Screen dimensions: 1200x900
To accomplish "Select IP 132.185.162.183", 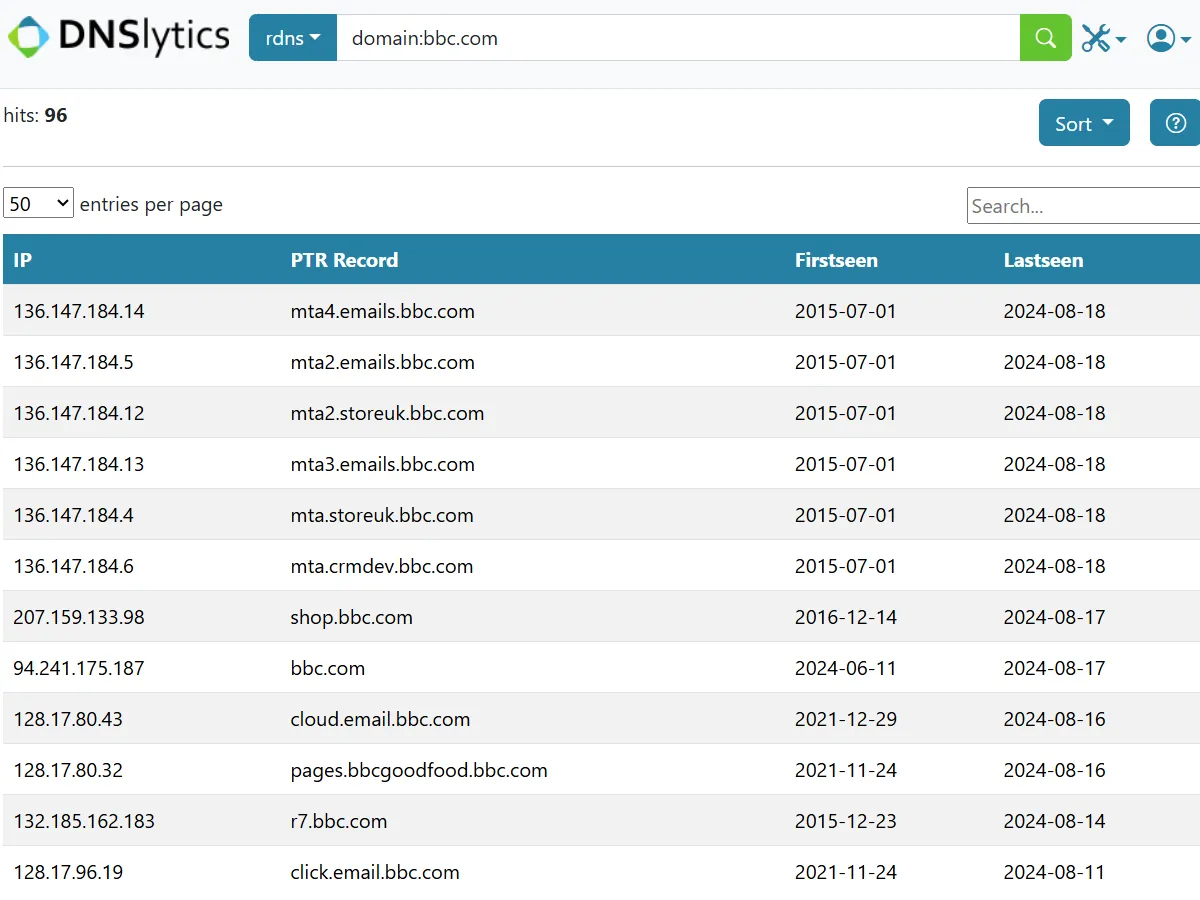I will click(84, 821).
